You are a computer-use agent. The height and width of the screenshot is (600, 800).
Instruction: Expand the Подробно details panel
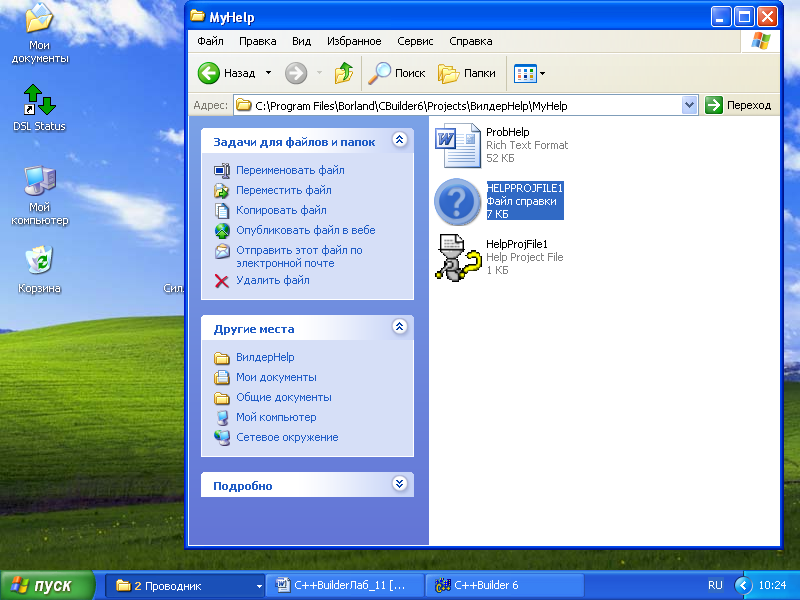point(399,483)
